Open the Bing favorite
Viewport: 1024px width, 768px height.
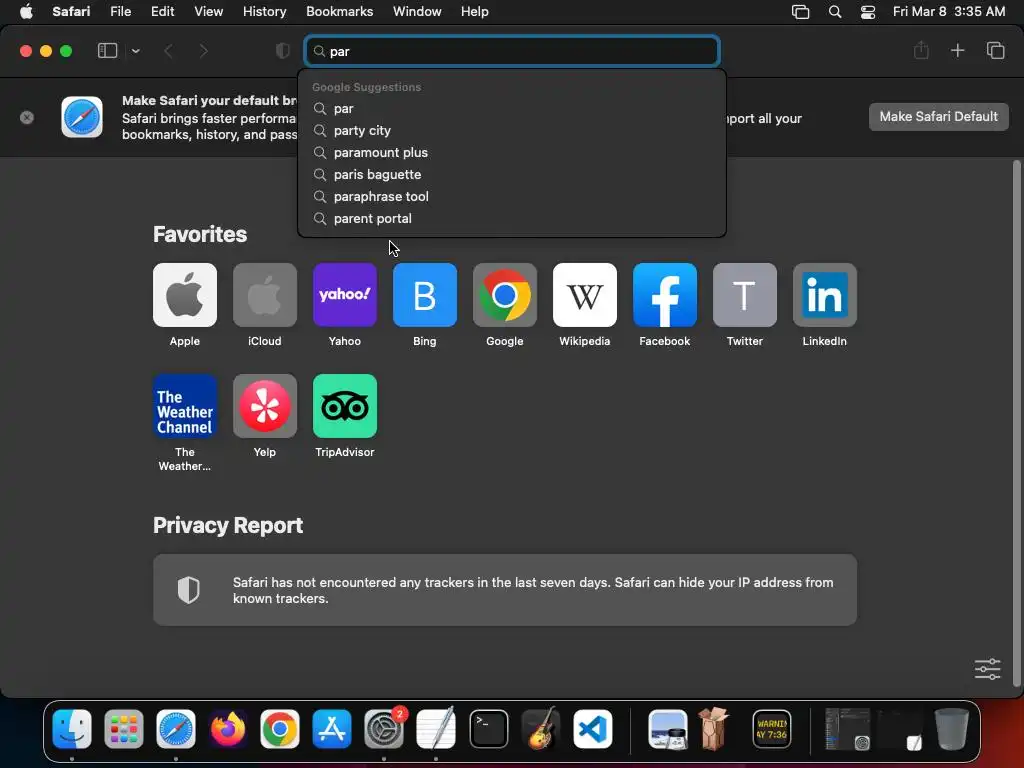pos(424,295)
